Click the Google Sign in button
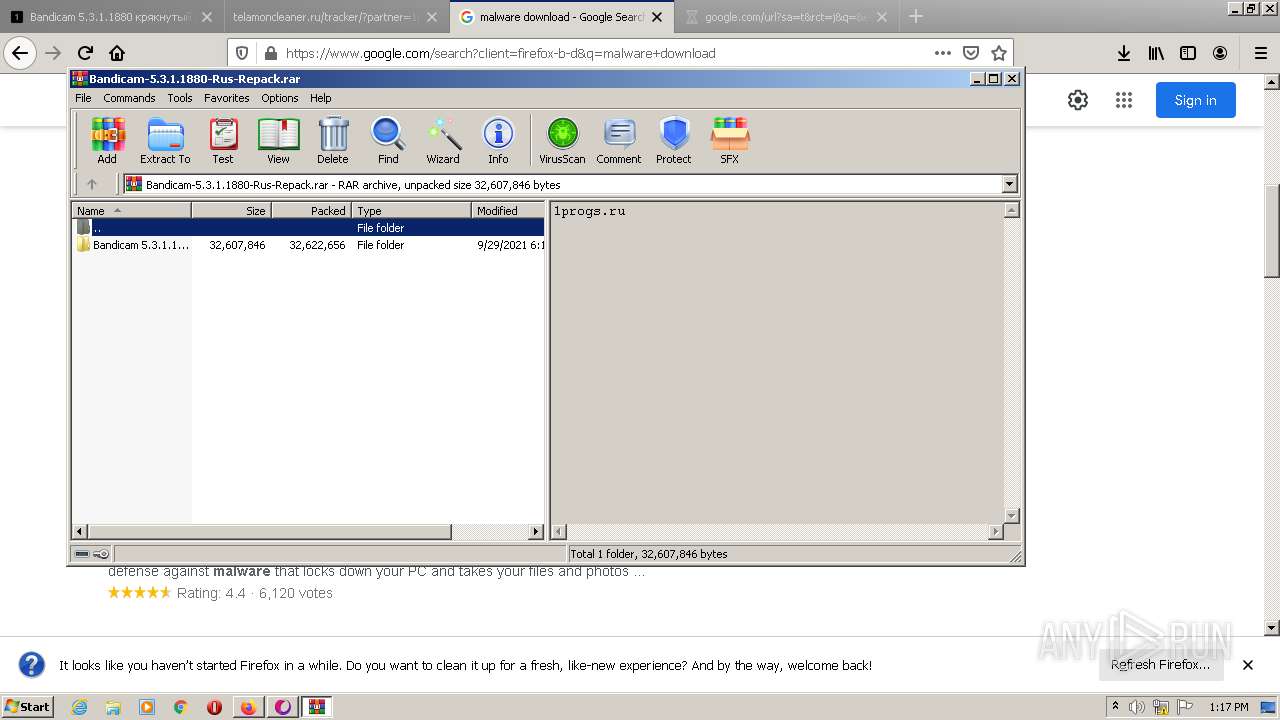 pos(1196,100)
